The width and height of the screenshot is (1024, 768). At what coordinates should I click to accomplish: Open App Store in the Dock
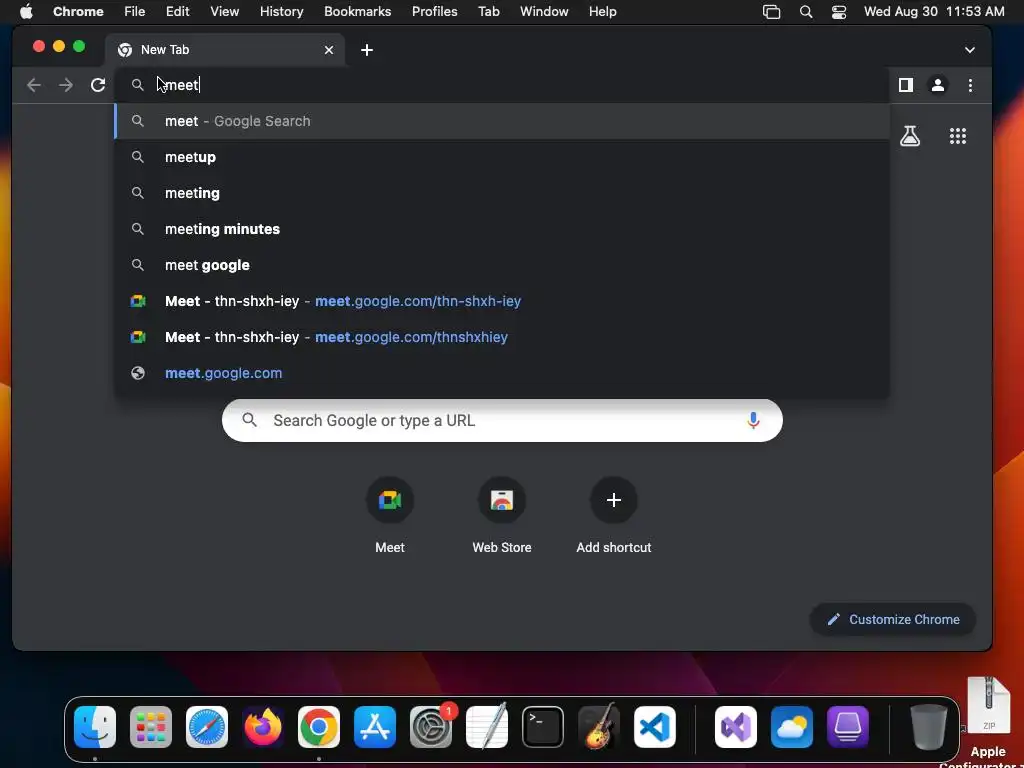tap(375, 726)
